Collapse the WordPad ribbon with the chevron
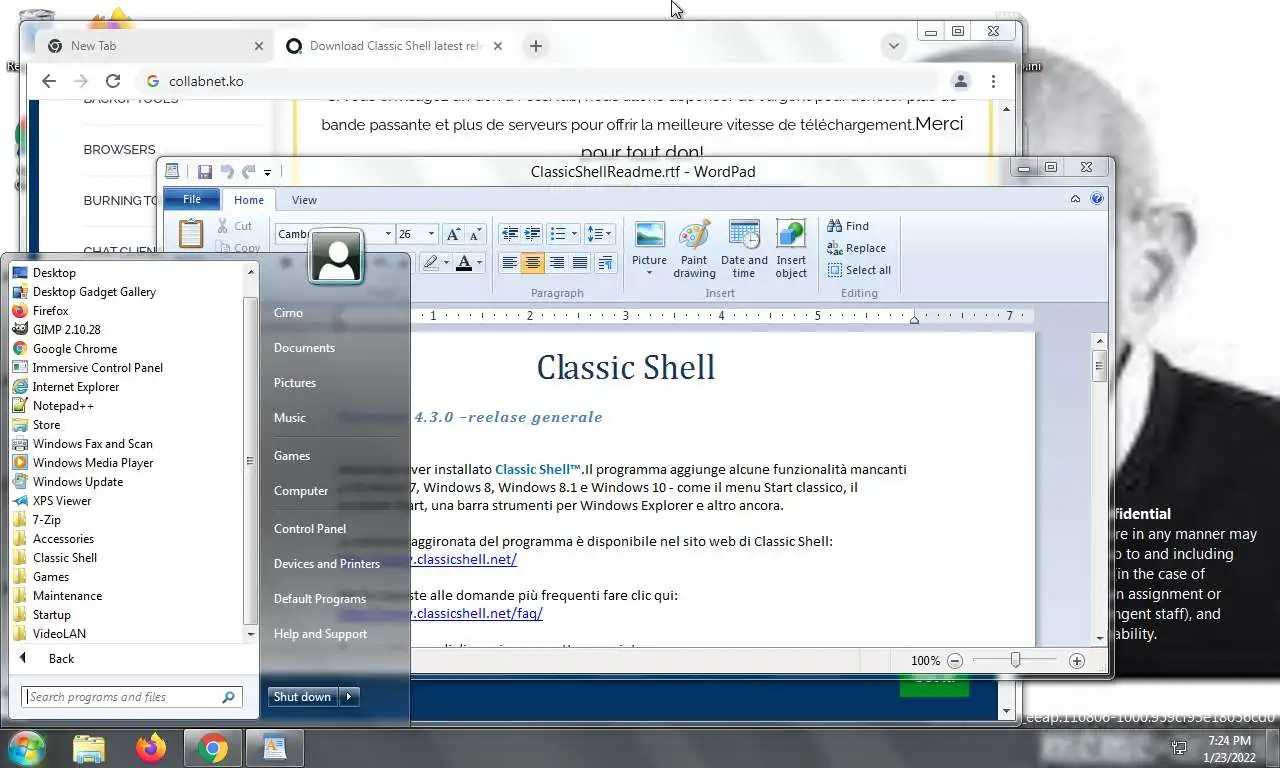This screenshot has width=1280, height=768. pos(1075,199)
